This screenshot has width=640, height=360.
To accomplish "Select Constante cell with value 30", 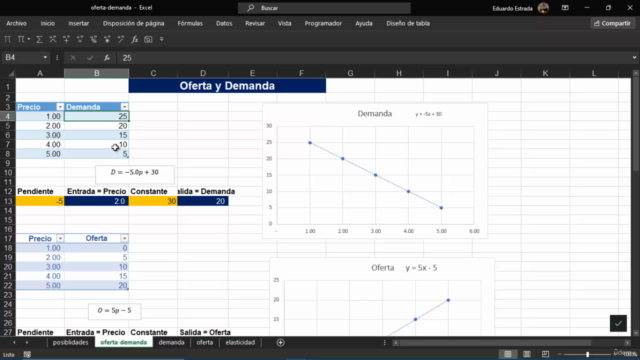I will [x=153, y=201].
